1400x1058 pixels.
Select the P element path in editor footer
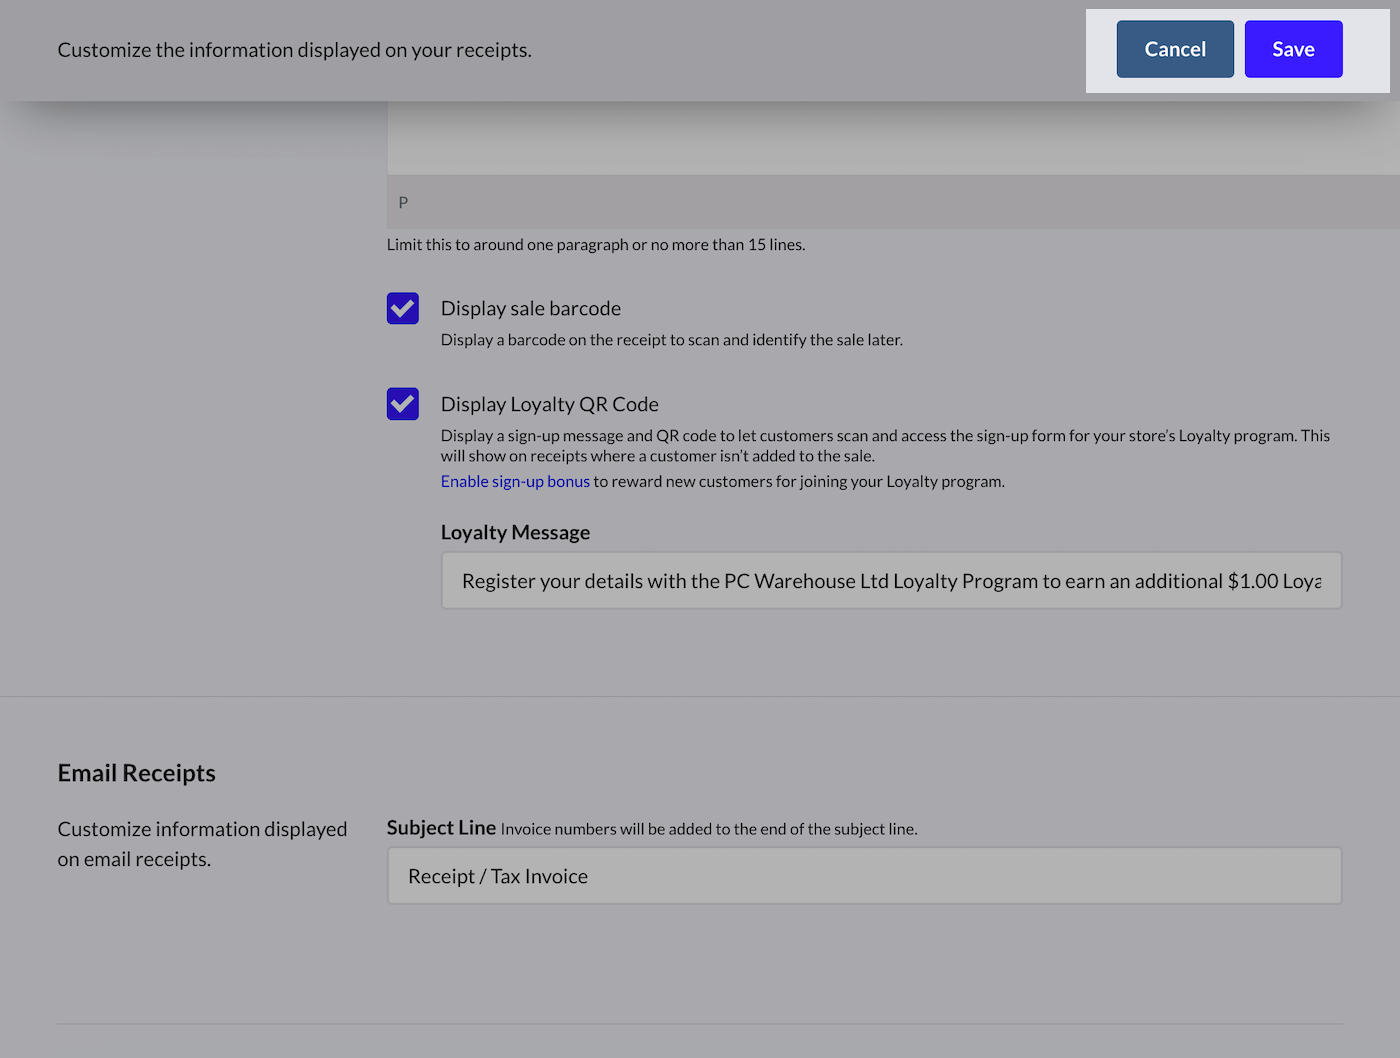[x=404, y=203]
